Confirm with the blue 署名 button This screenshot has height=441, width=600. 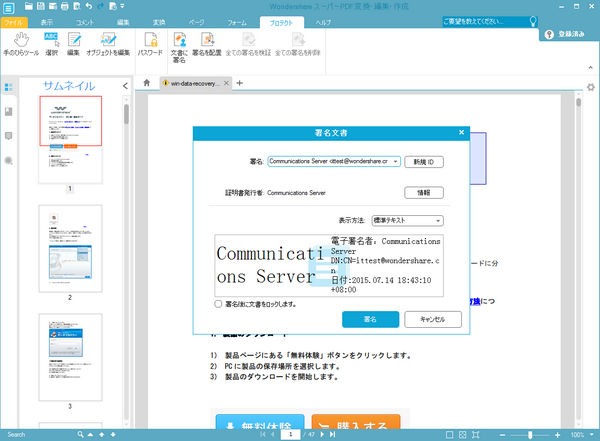370,319
